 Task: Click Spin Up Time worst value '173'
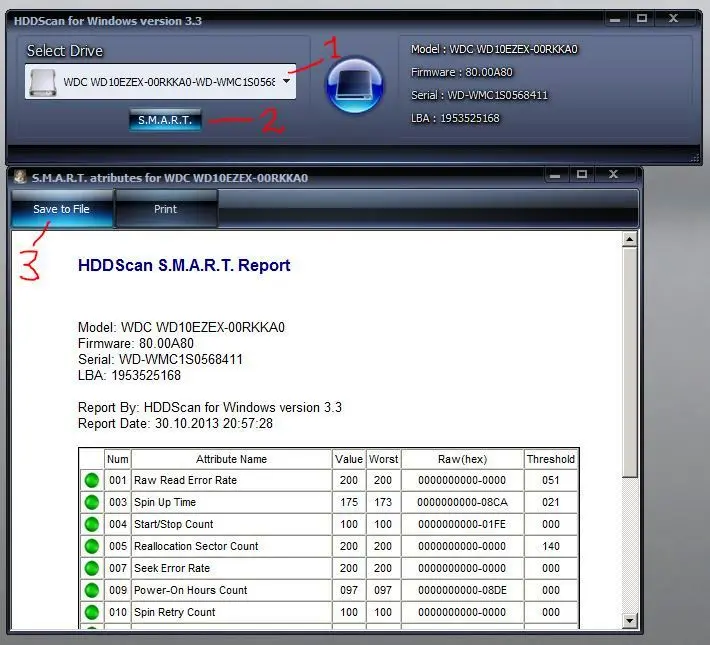(x=383, y=502)
